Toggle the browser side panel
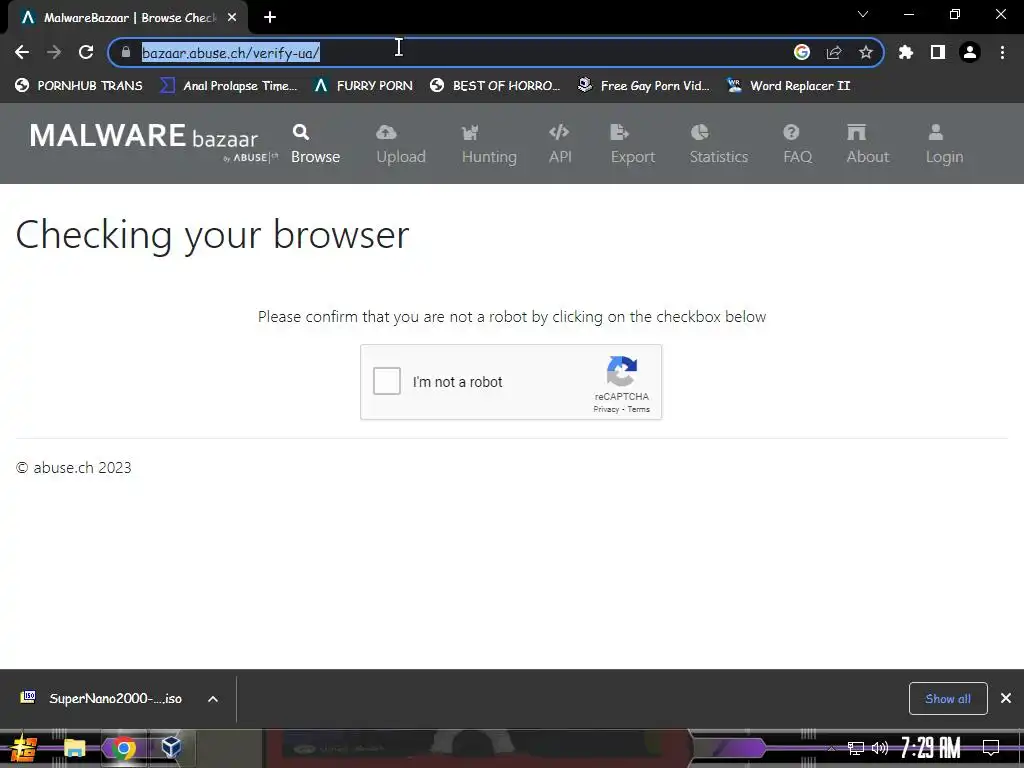Screen dimensions: 1024x768 pos(938,52)
